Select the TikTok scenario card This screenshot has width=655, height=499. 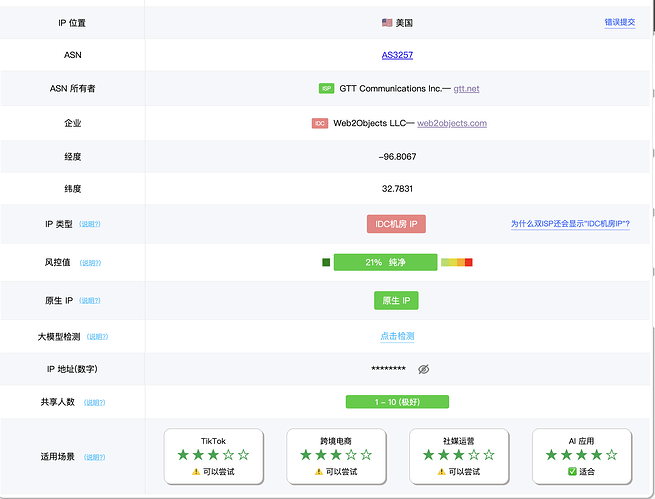click(x=213, y=456)
